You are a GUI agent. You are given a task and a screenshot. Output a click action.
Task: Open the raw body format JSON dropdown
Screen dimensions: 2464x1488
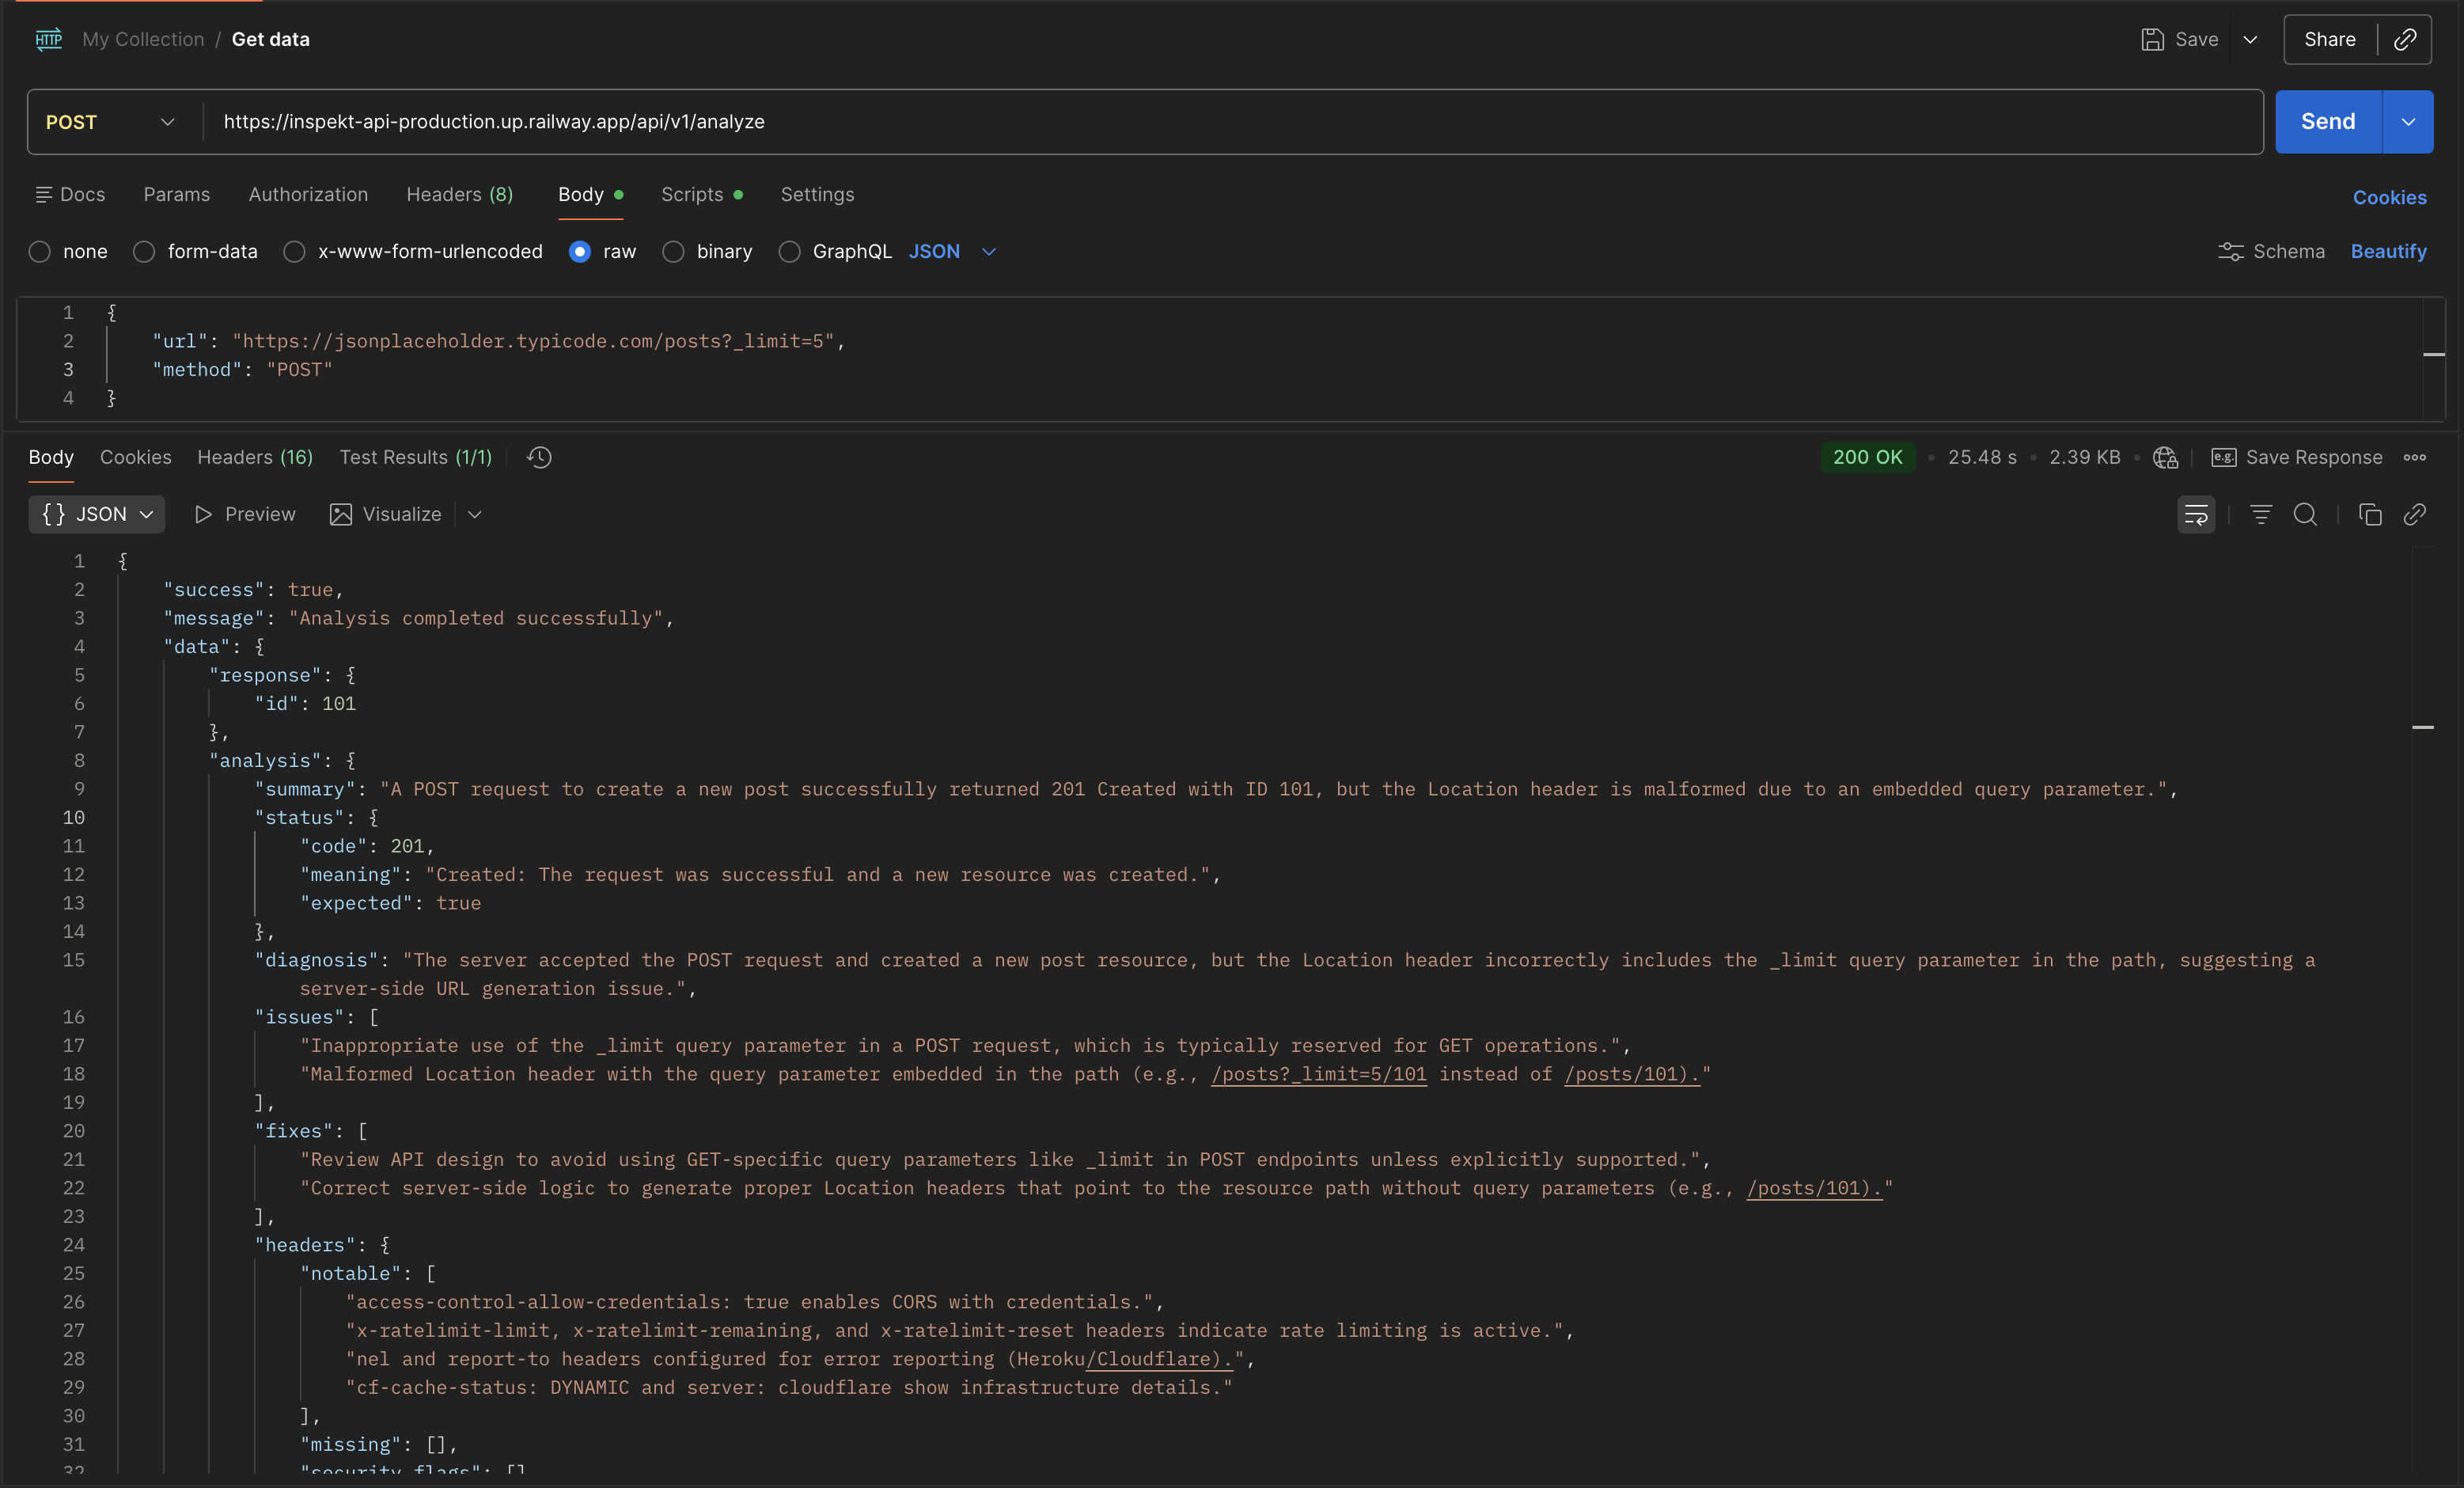(x=951, y=252)
